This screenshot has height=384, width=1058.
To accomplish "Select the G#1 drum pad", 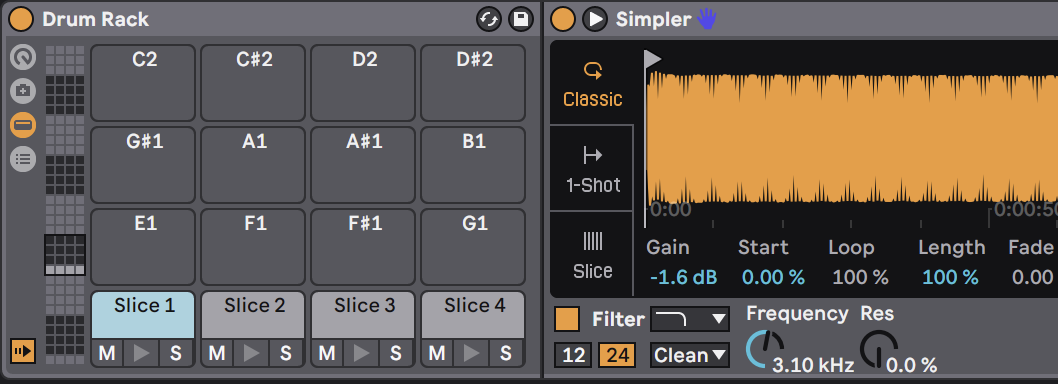I will pos(143,165).
